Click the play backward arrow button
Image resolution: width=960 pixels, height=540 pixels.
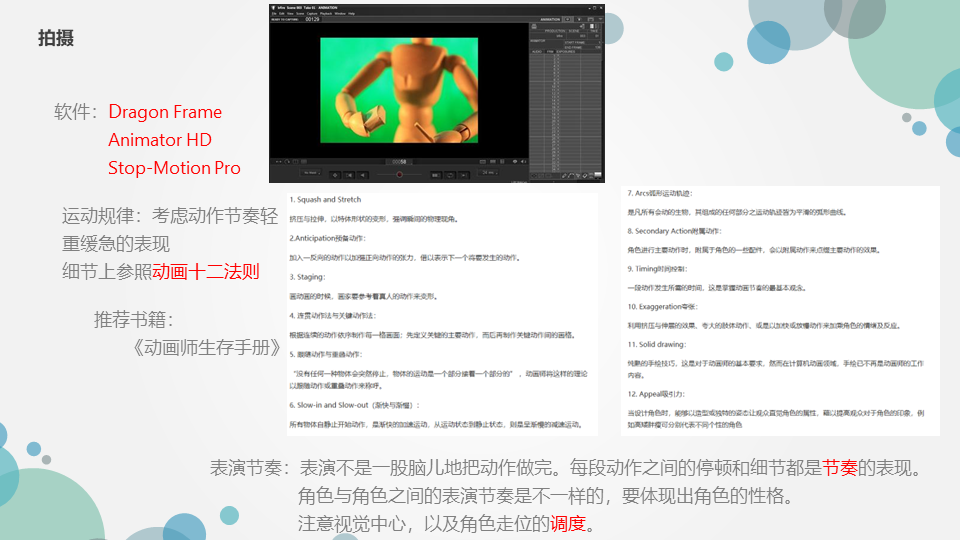tap(363, 175)
